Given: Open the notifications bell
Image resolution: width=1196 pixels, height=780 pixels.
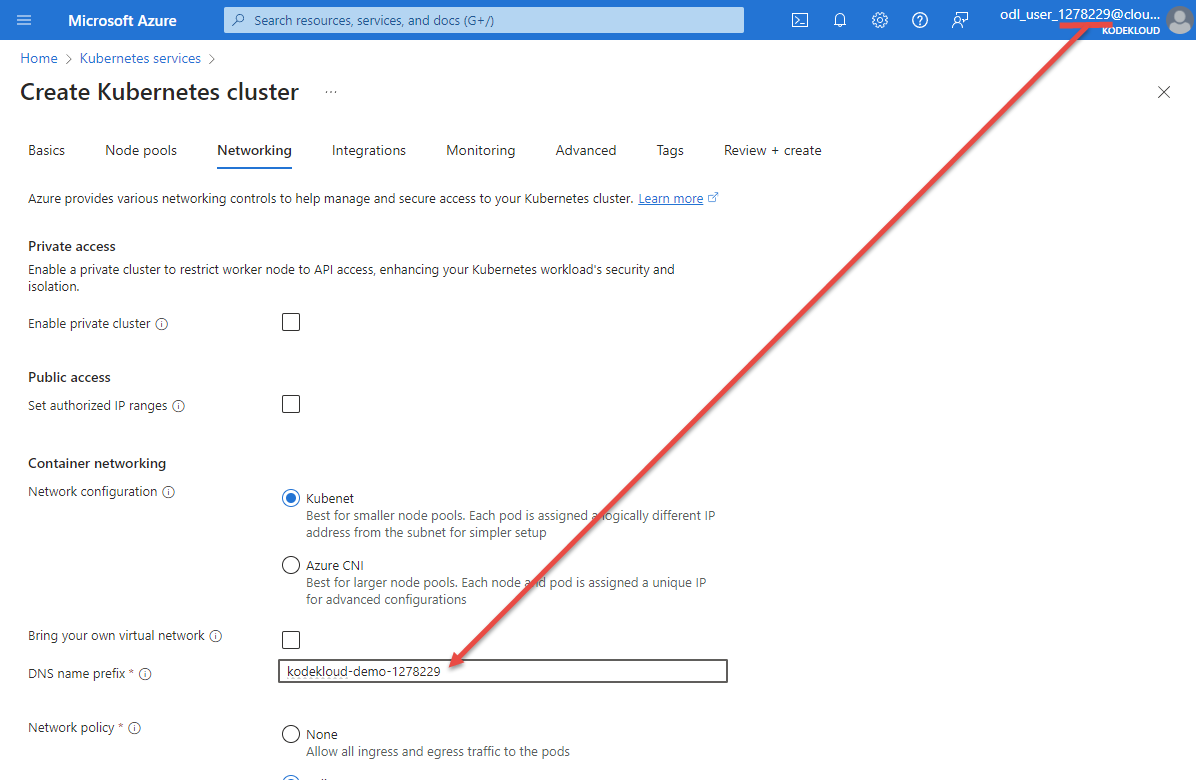Looking at the screenshot, I should point(840,20).
